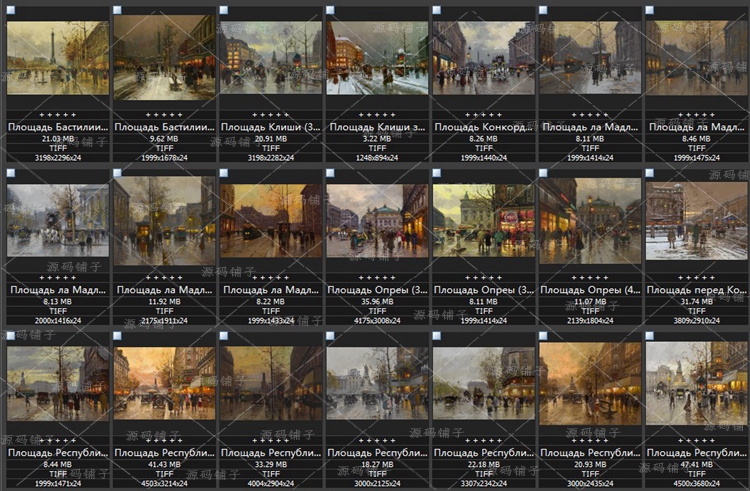Set star rating for the 18.27 MB image
Screen dimensions: 750x491
pyautogui.click(x=377, y=441)
